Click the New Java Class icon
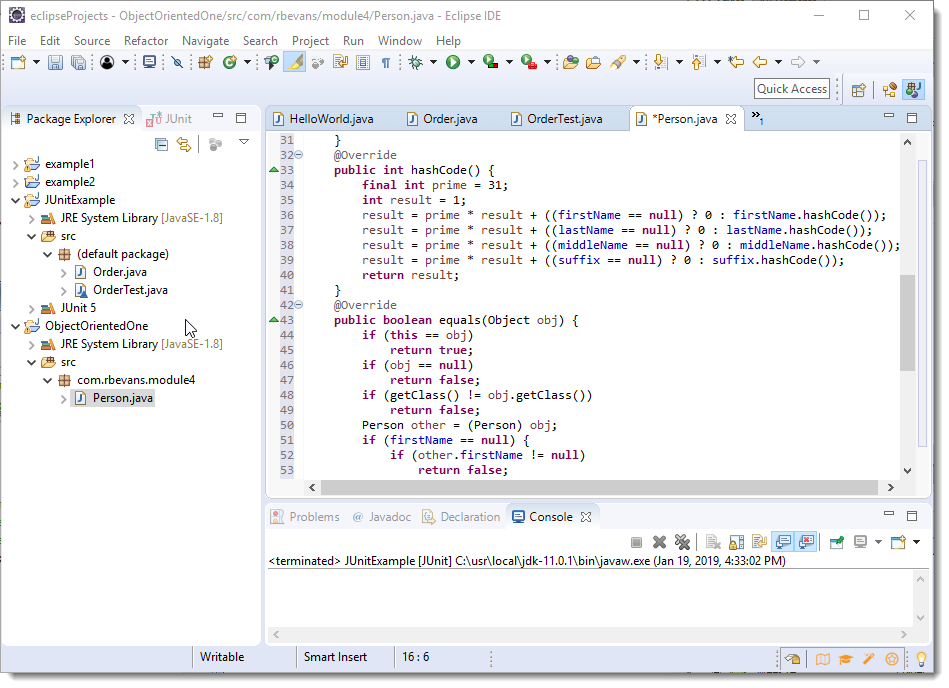Screen dimensions: 949x688 229,62
